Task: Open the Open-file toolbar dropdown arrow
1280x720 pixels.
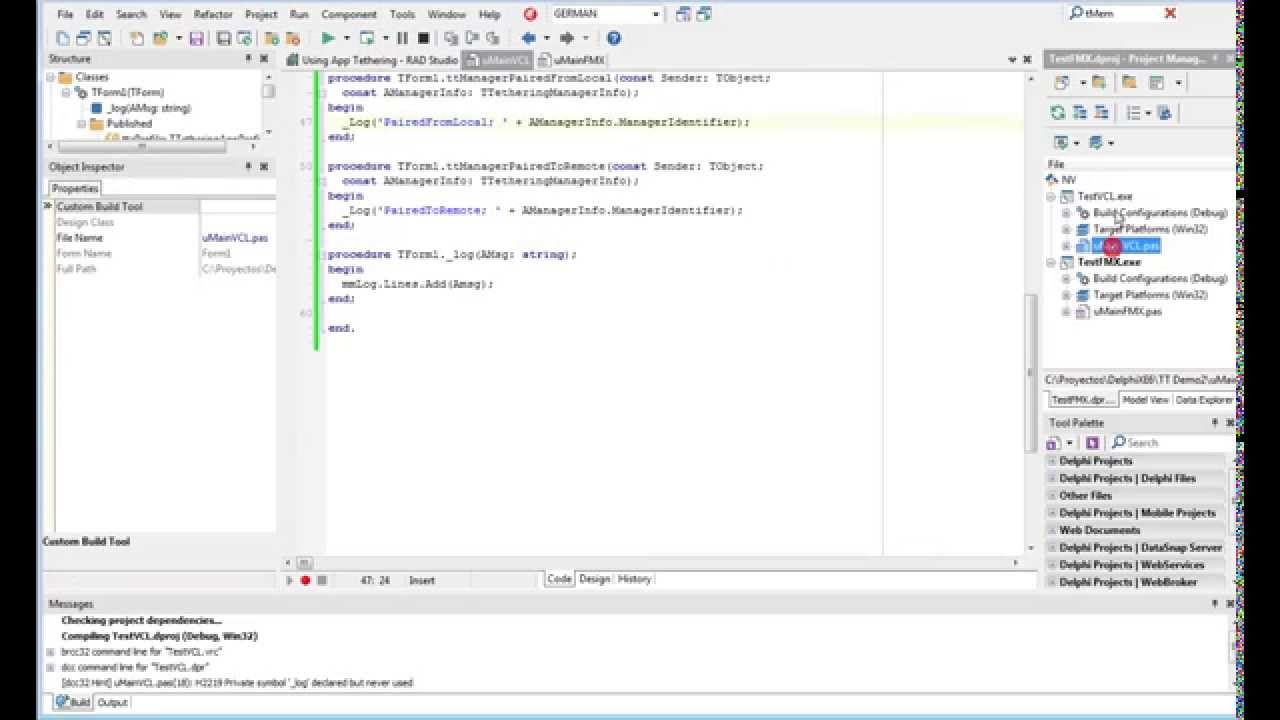Action: pyautogui.click(x=179, y=38)
